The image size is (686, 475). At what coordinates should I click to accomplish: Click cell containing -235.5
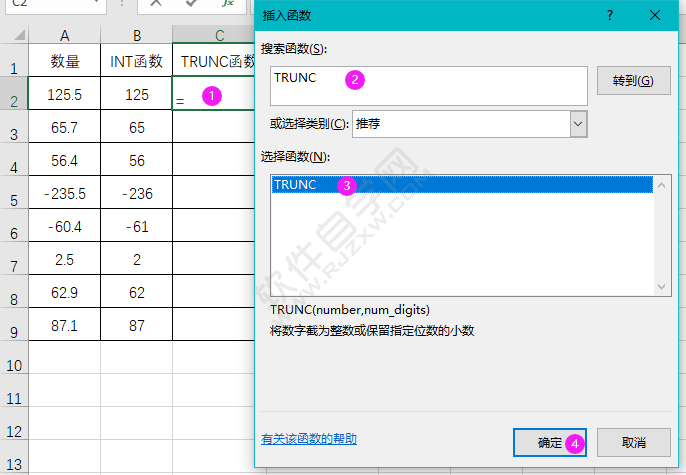point(65,194)
